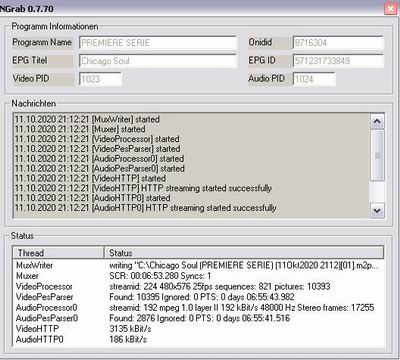Select the '[VideoPesParser] started' message line
400x360 pixels.
(x=97, y=149)
